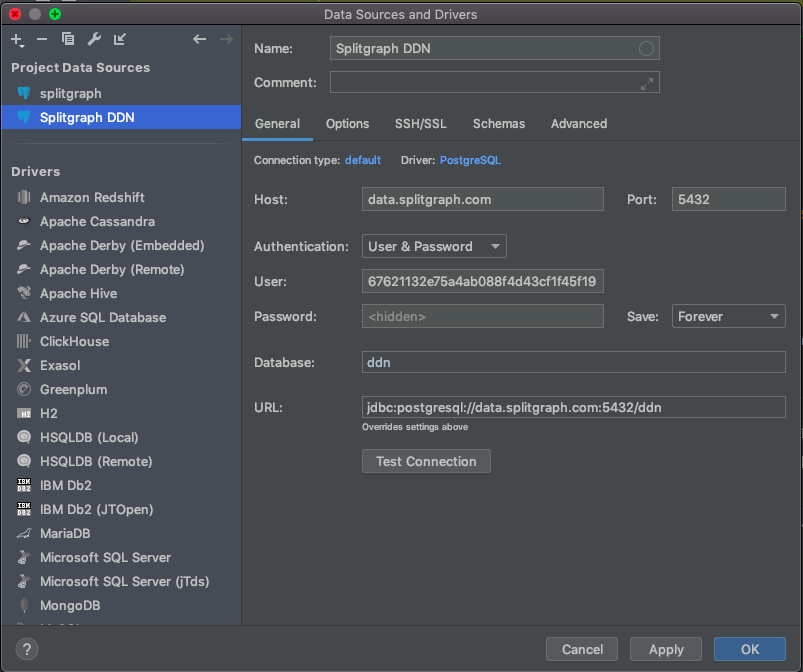The width and height of the screenshot is (803, 672).
Task: Go forward with right arrow
Action: pyautogui.click(x=226, y=39)
